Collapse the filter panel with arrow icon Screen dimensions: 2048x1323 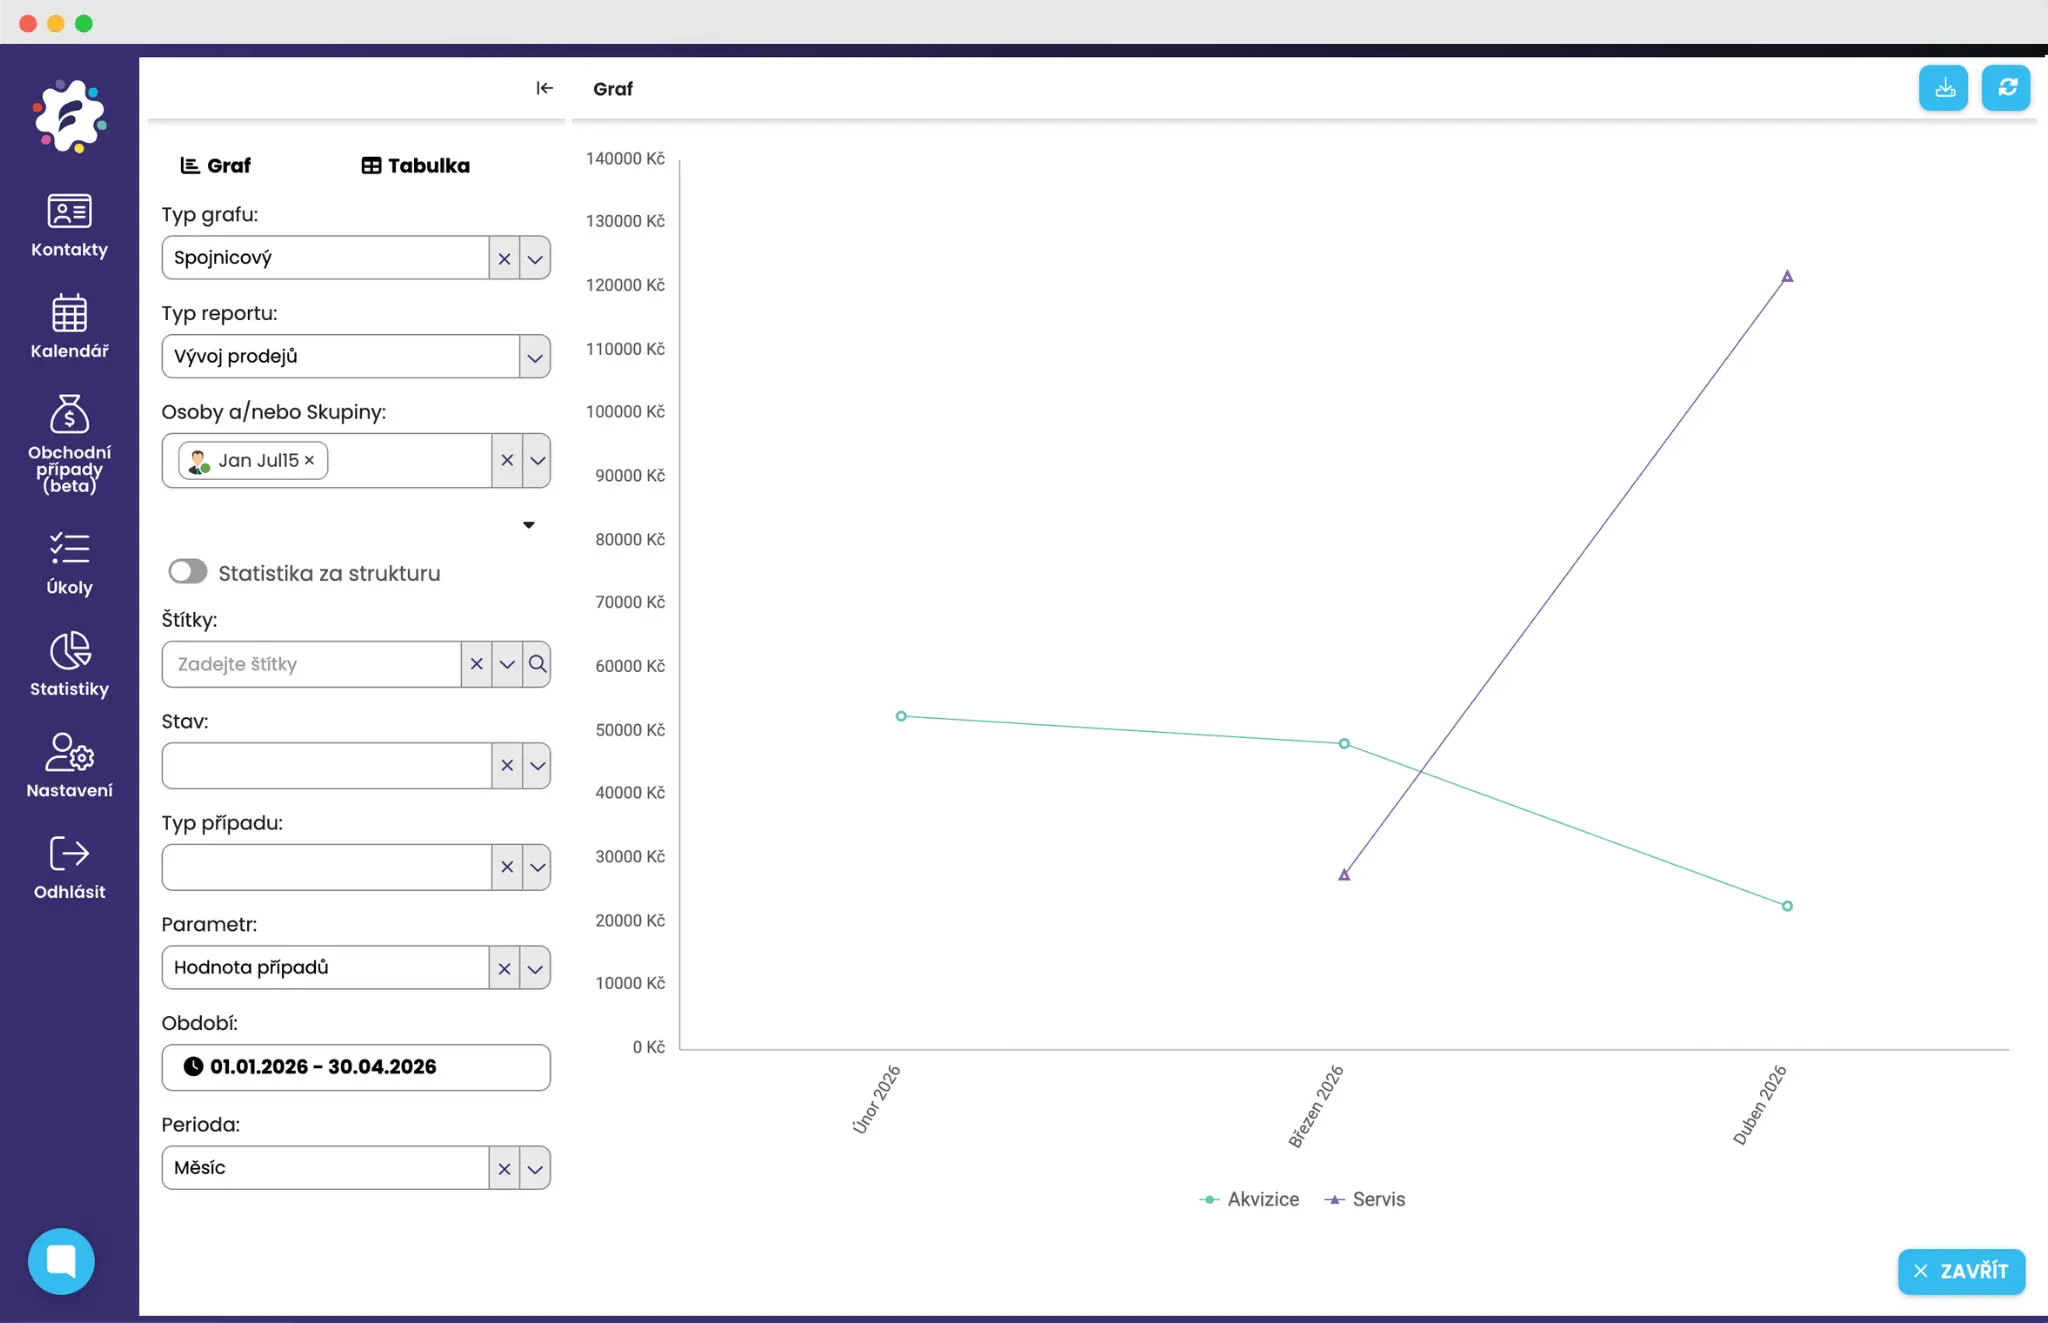pos(544,88)
